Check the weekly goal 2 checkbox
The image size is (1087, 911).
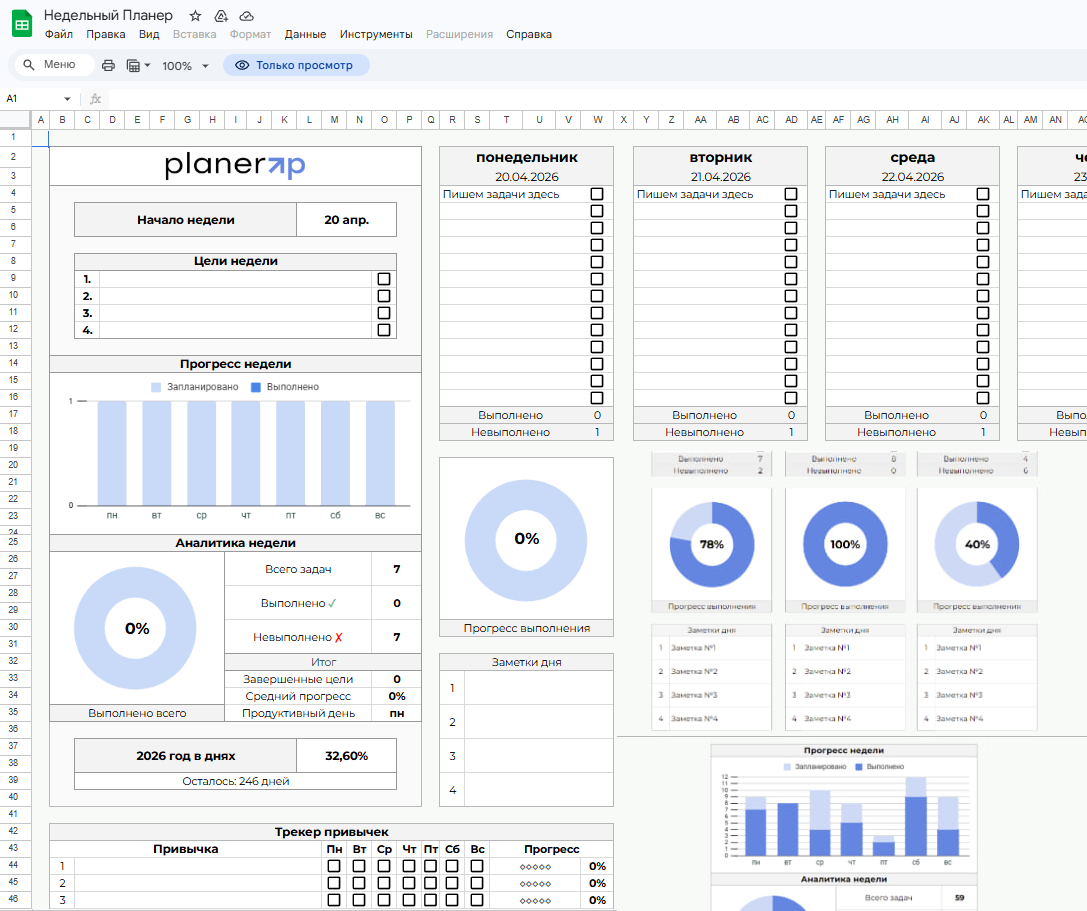click(384, 296)
